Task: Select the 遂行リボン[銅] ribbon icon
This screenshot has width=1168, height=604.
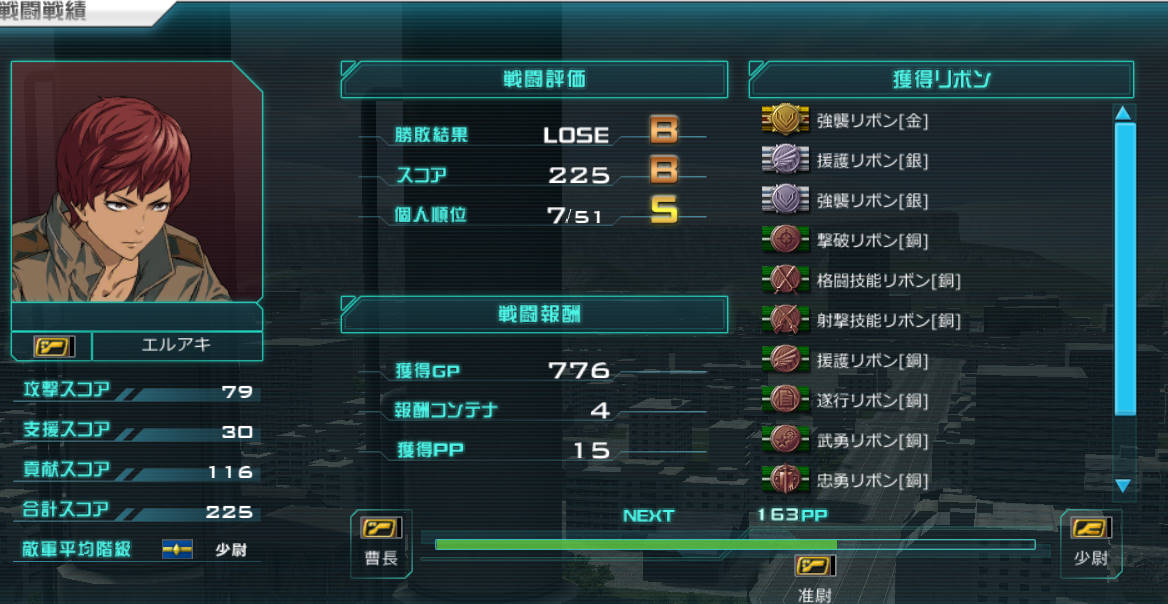Action: click(x=785, y=401)
